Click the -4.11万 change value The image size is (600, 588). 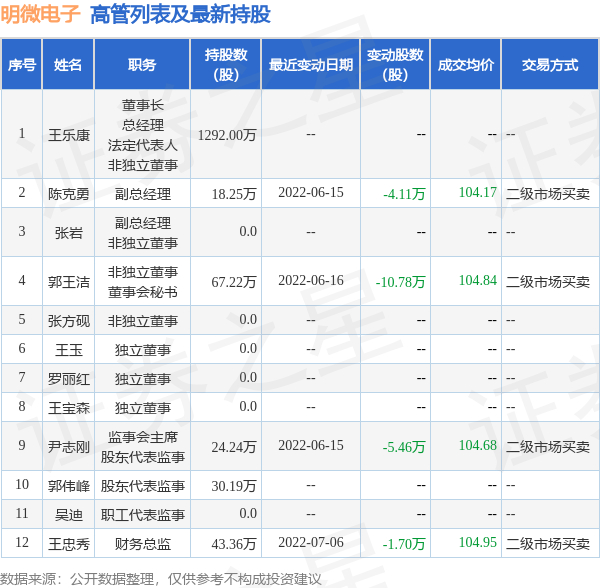(x=404, y=194)
